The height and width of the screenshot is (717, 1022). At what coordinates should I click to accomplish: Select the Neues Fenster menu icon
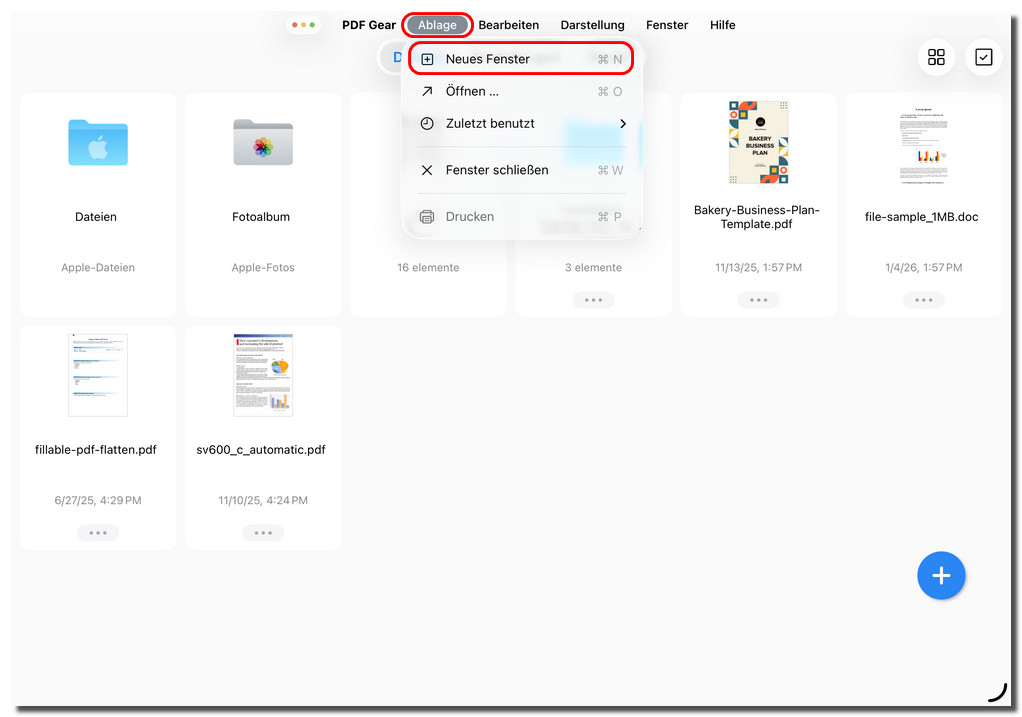coord(427,58)
